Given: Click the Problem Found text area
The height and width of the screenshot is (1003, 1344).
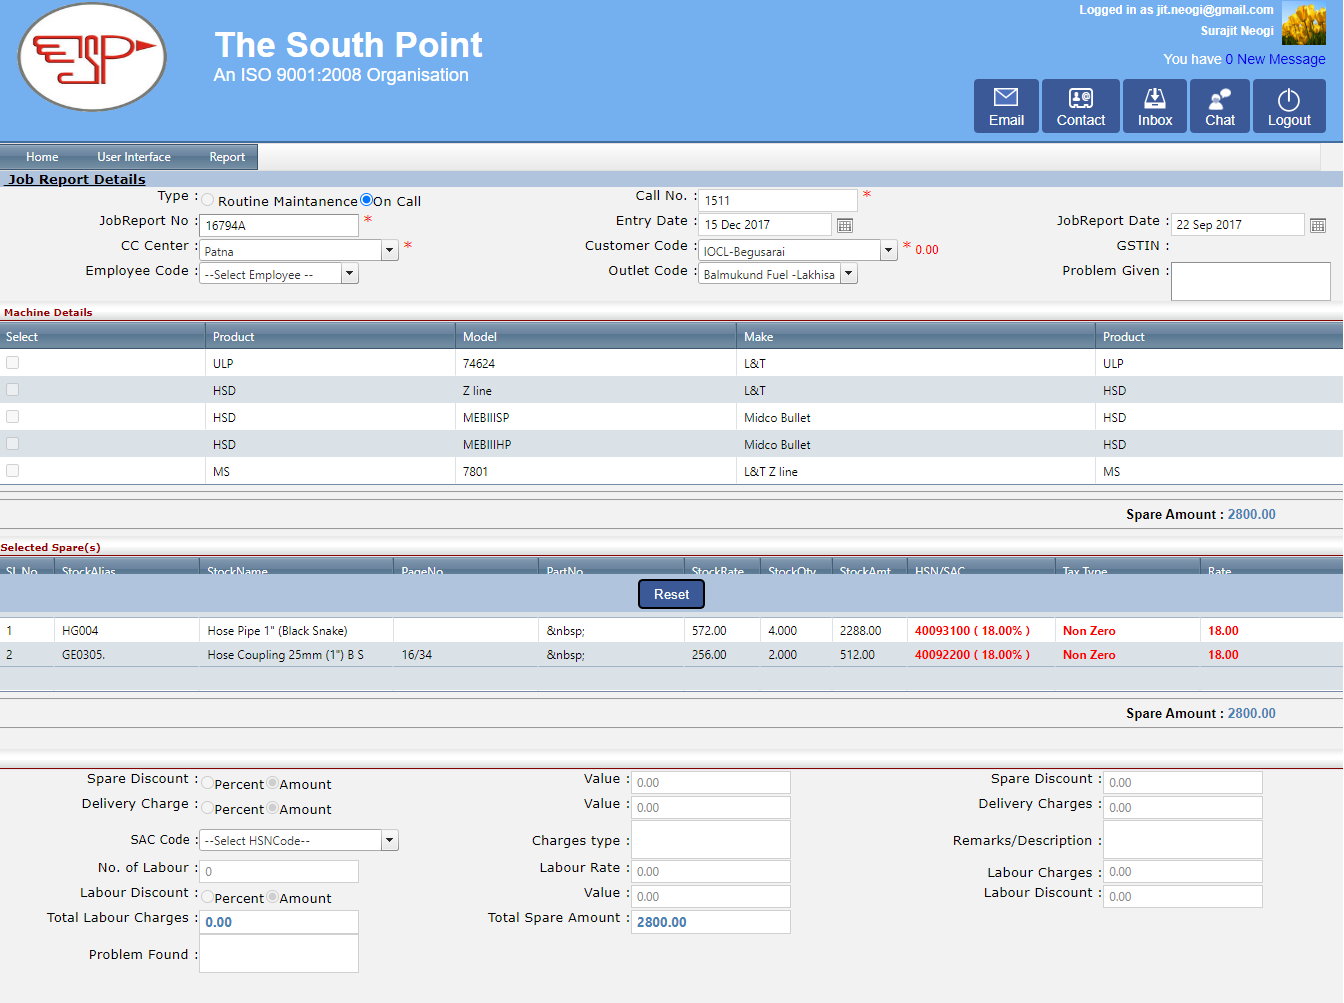Looking at the screenshot, I should (279, 953).
